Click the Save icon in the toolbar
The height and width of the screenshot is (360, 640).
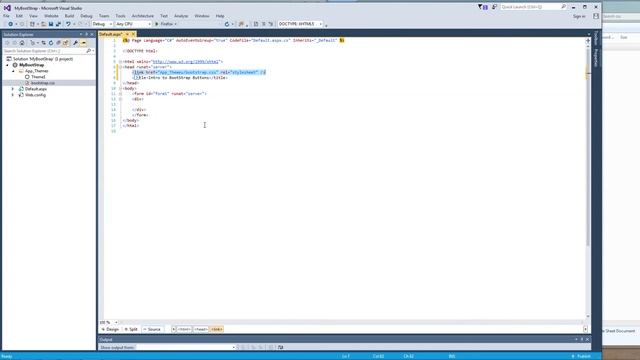(x=51, y=24)
